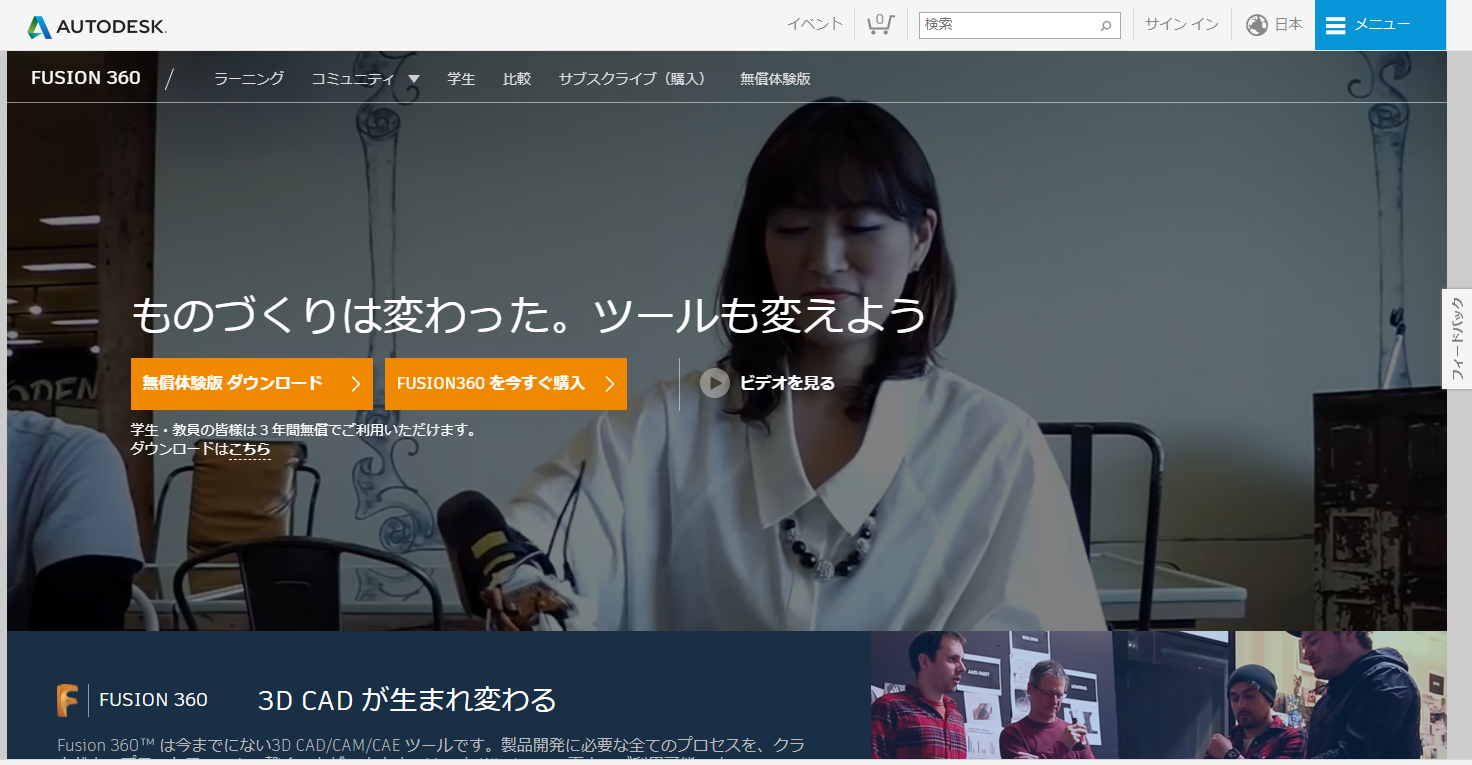The width and height of the screenshot is (1472, 765).
Task: Open the ラーニング nav item
Action: coord(249,79)
